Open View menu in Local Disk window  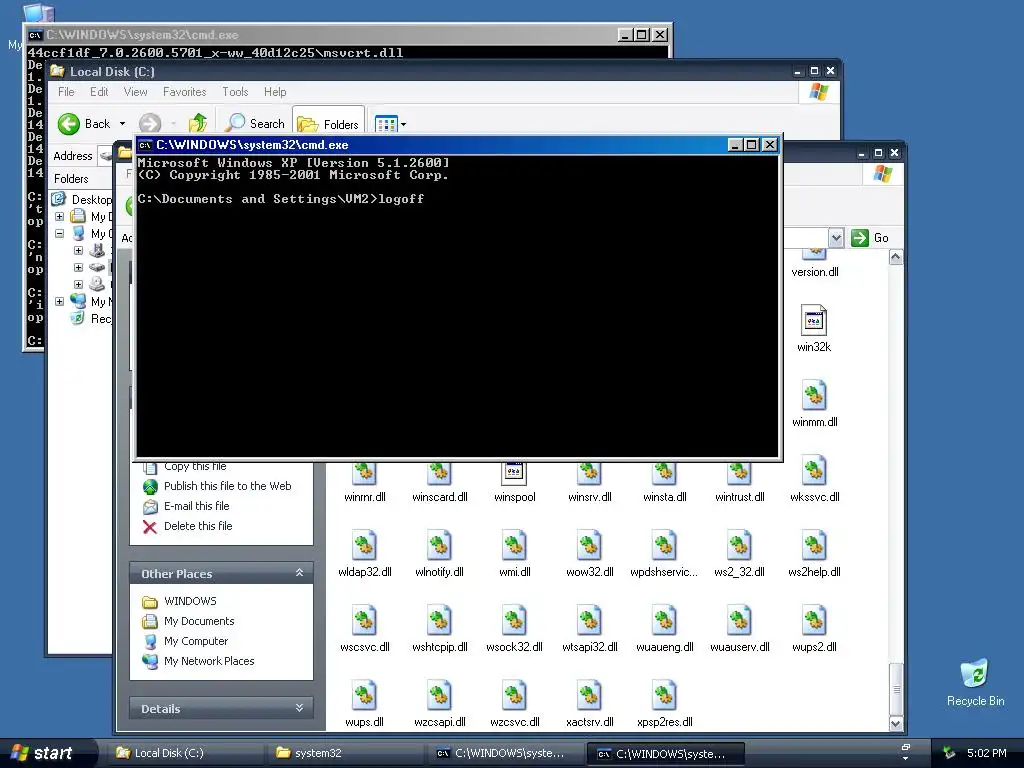[135, 92]
